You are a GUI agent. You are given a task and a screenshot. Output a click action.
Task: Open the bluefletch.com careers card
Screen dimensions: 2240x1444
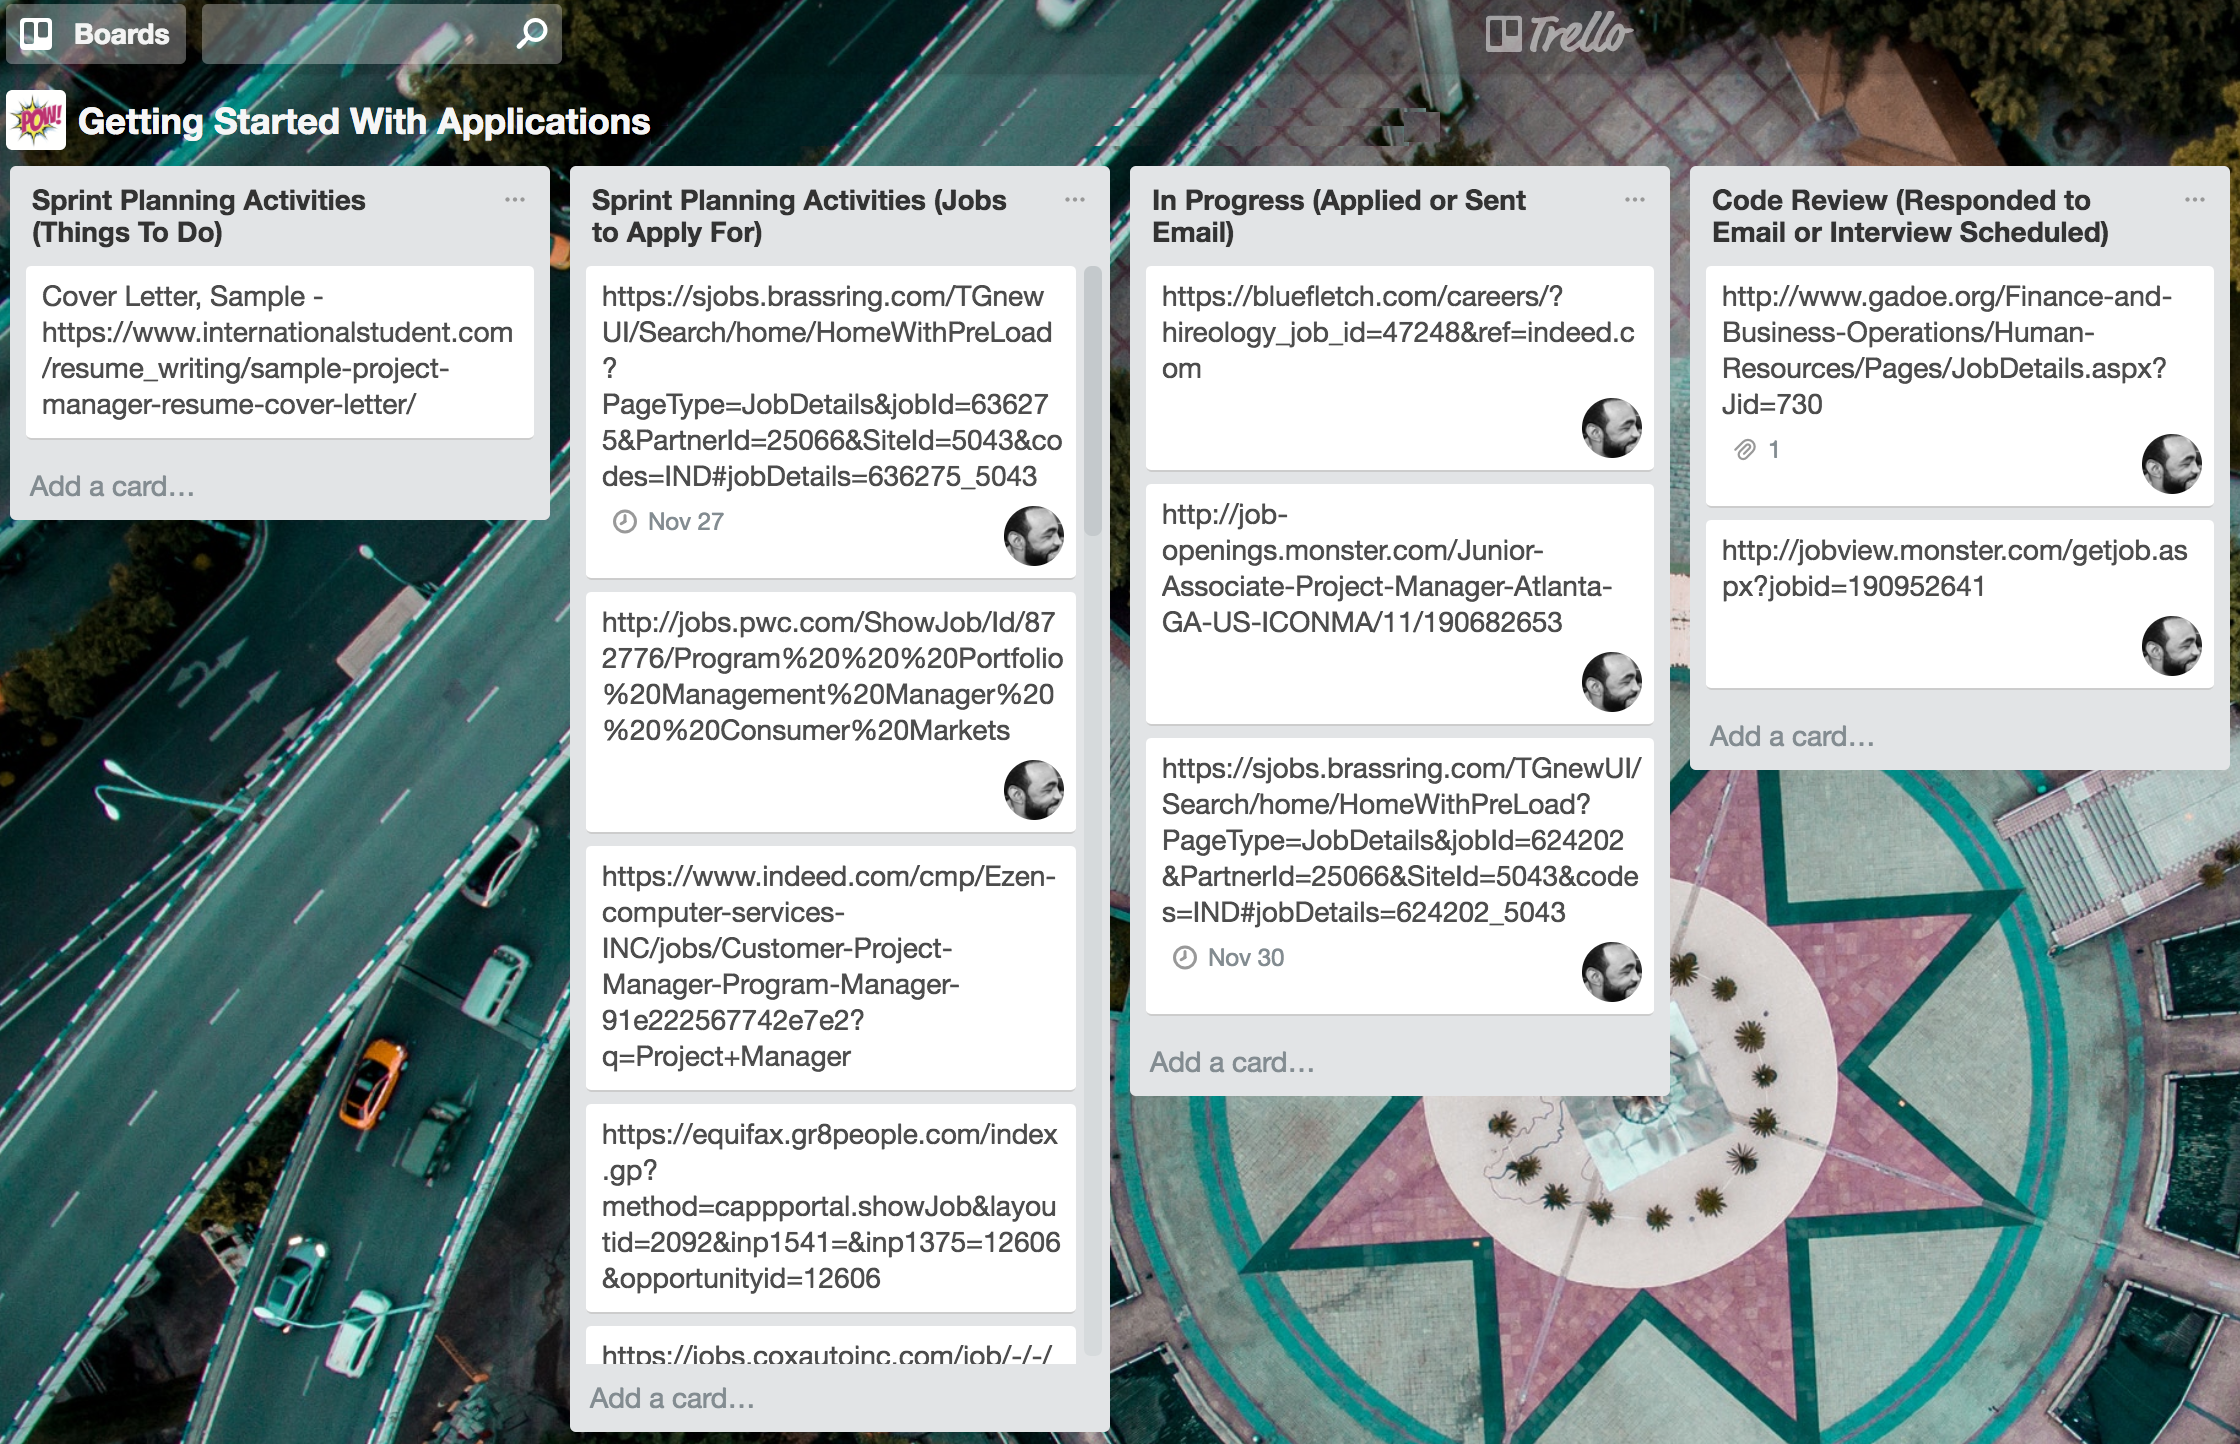tap(1400, 367)
